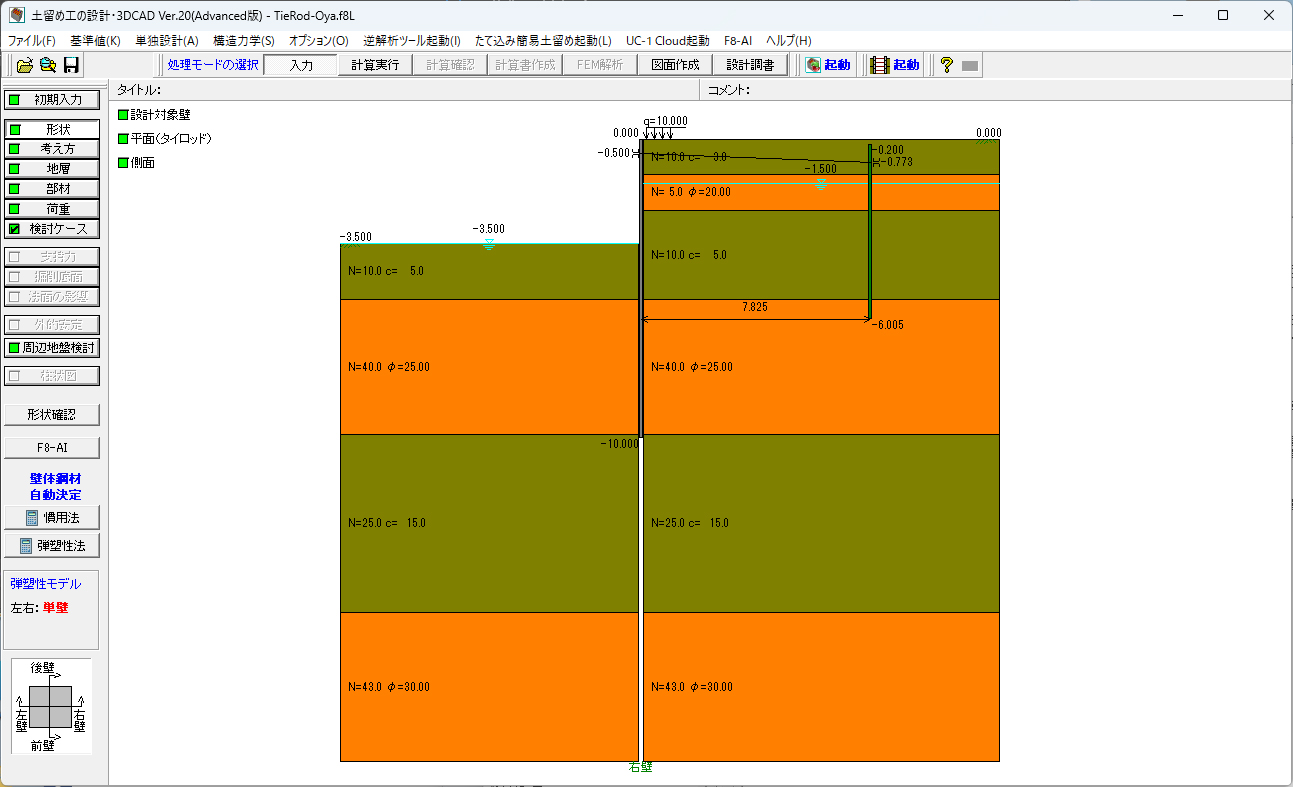Open the ファイル(F) menu
The image size is (1293, 787).
click(32, 41)
